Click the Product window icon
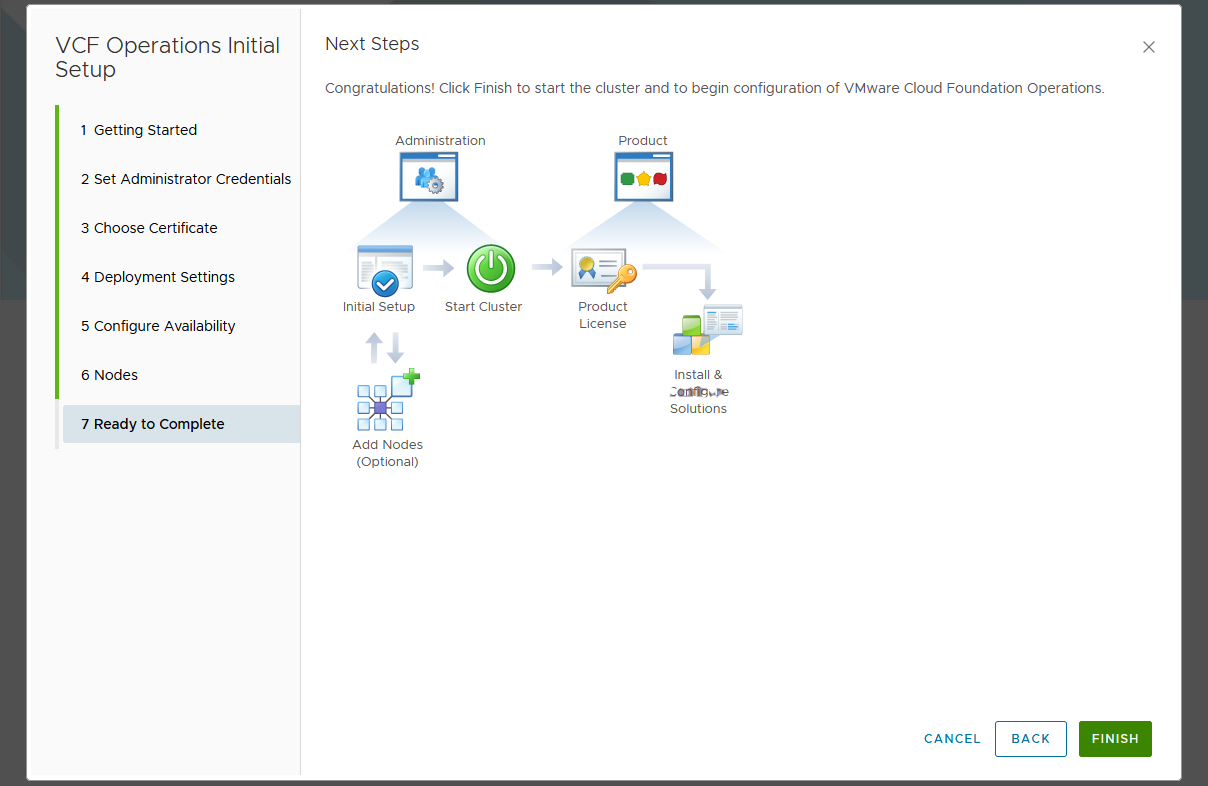The width and height of the screenshot is (1208, 786). click(x=643, y=177)
